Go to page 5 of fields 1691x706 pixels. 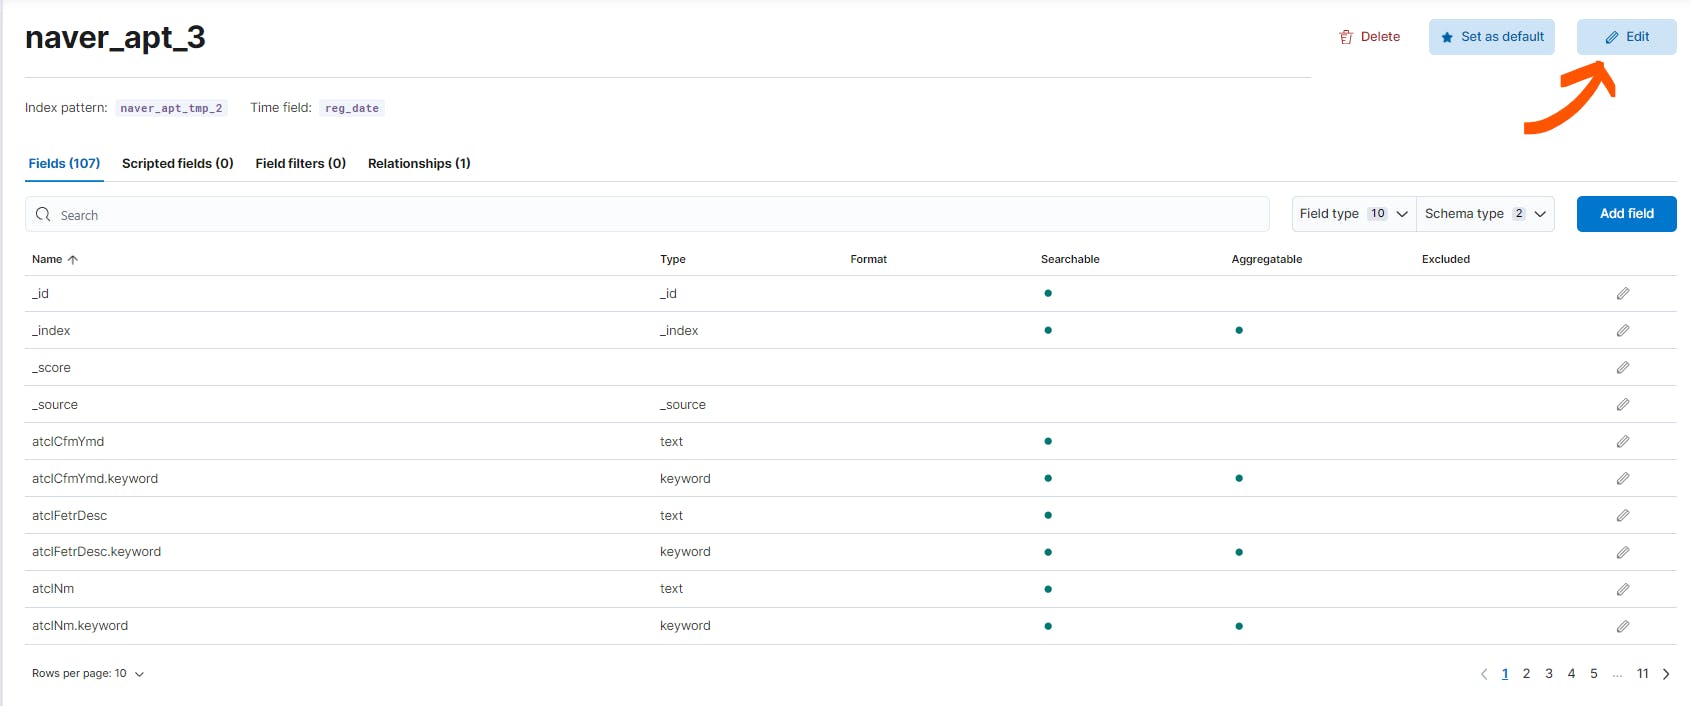(1594, 674)
